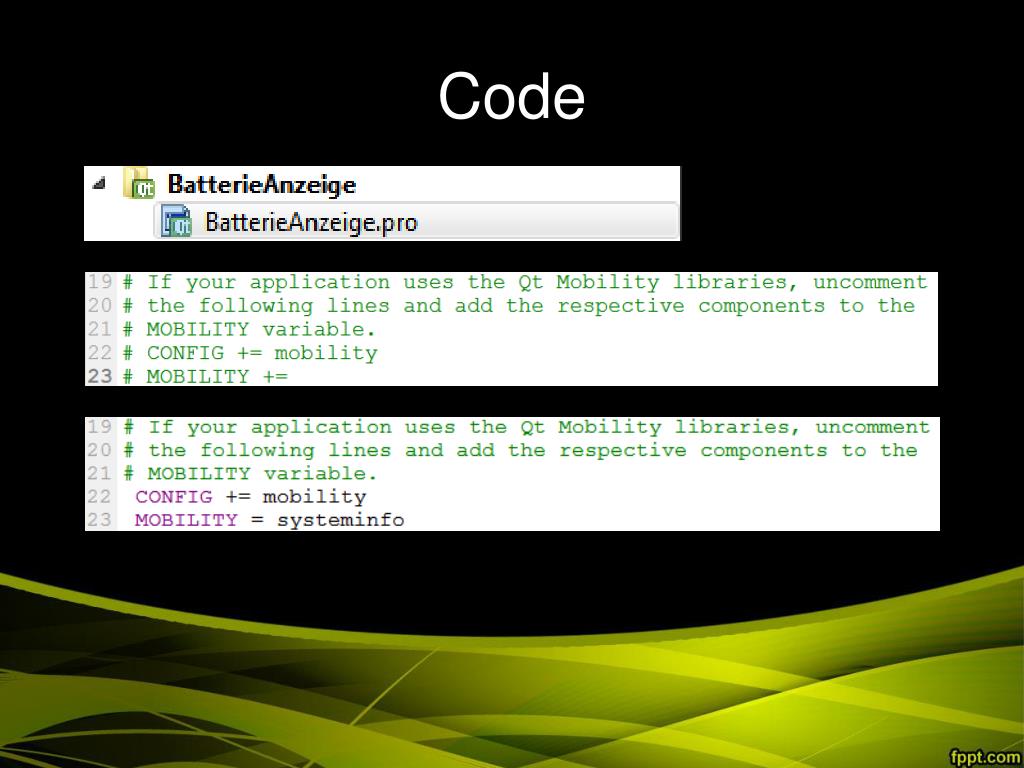Click first snippet's line '# MOBILITY variable.'
The width and height of the screenshot is (1024, 768).
click(x=249, y=330)
